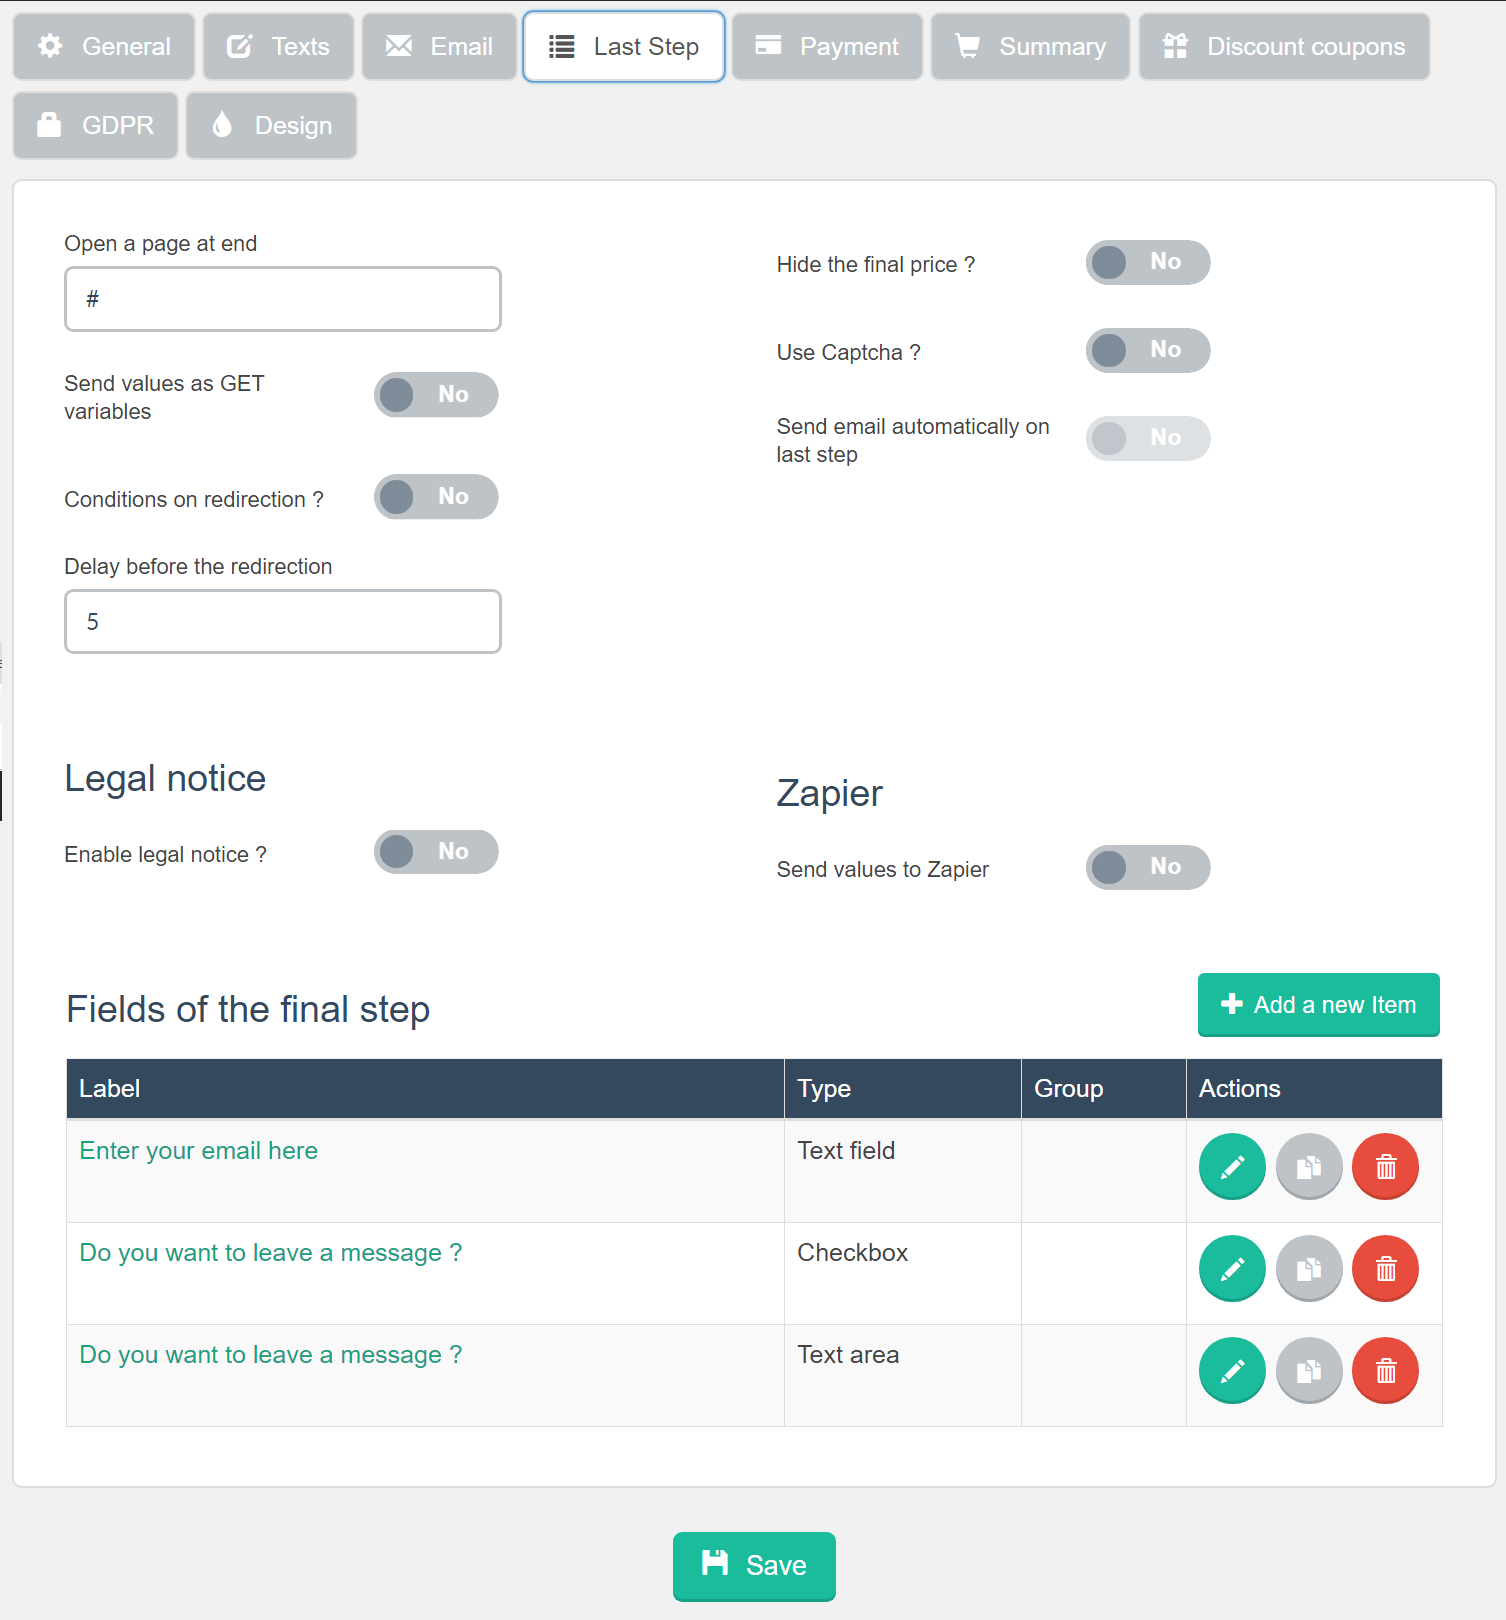Enable 'Hide the final price' toggle
This screenshot has width=1506, height=1620.
pyautogui.click(x=1148, y=262)
